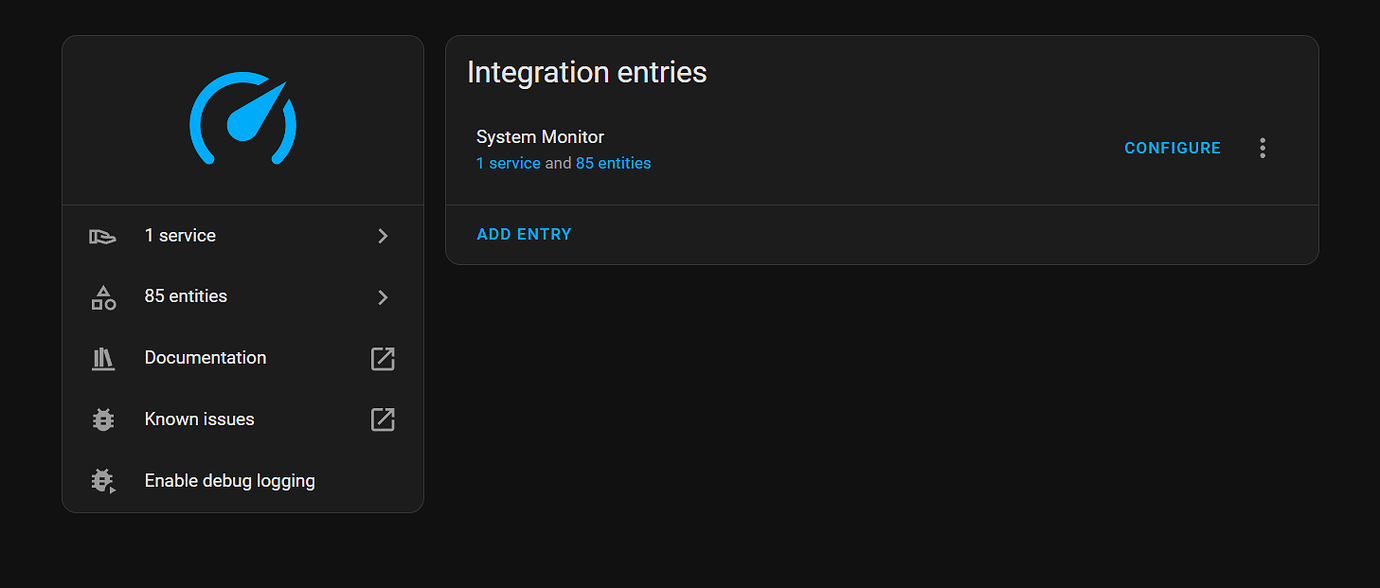
Task: Open the 1 service link under System Monitor
Action: pyautogui.click(x=508, y=162)
